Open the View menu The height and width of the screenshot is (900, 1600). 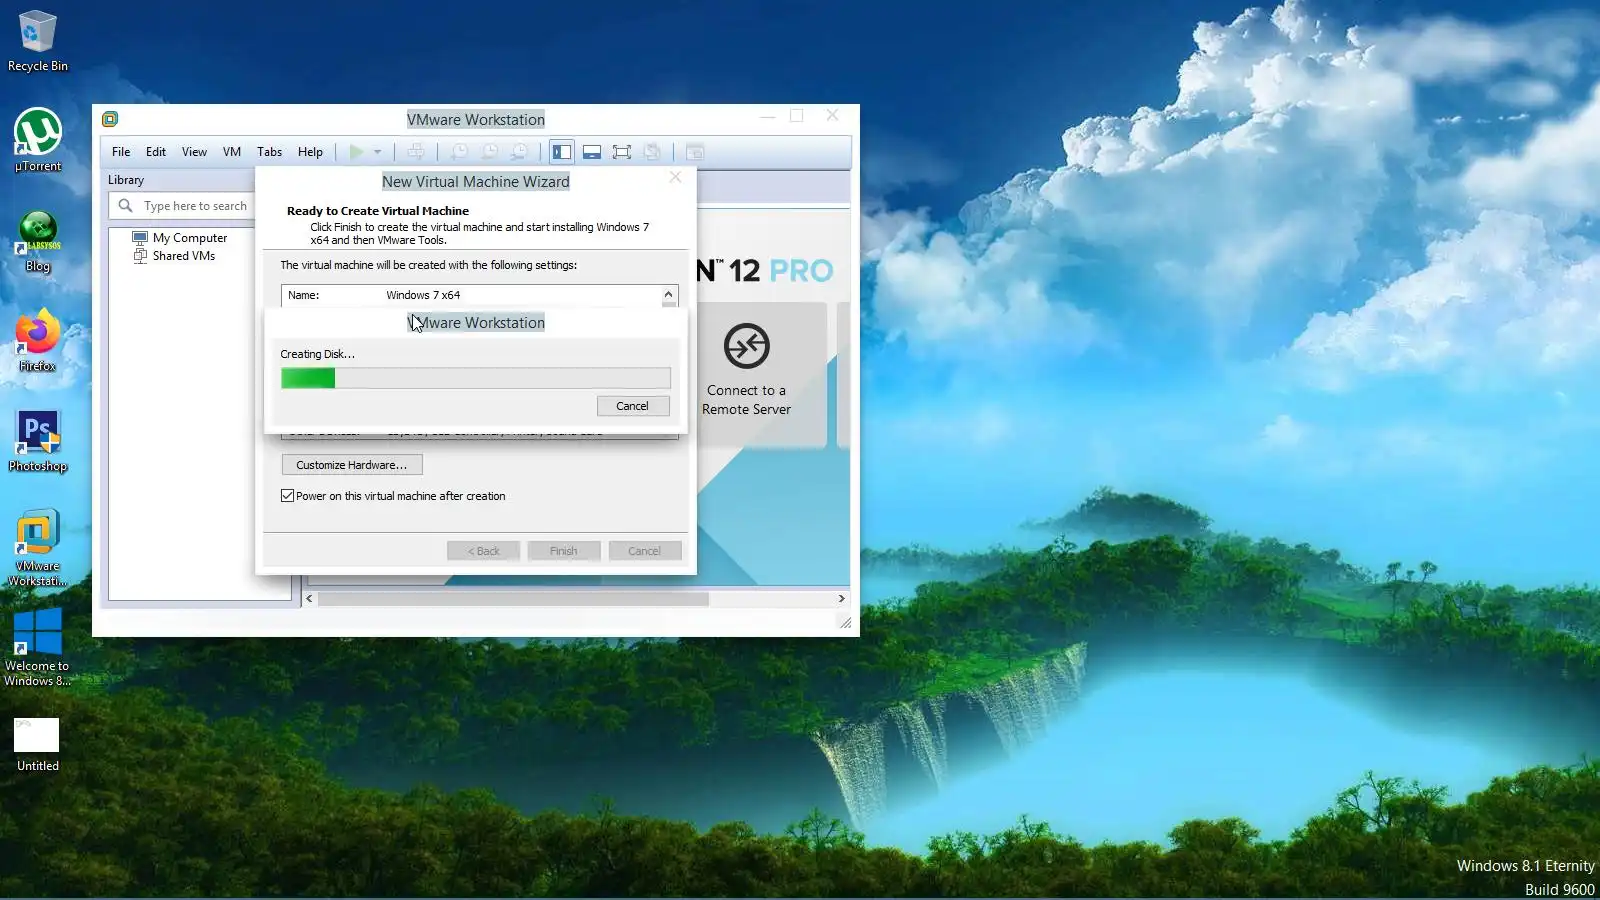pyautogui.click(x=194, y=152)
